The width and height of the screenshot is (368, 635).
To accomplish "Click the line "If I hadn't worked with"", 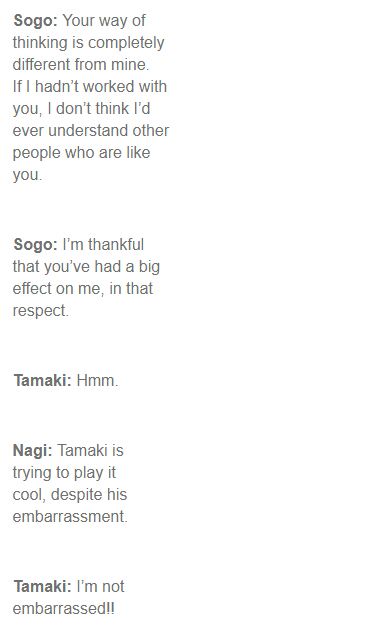I will click(x=89, y=86).
